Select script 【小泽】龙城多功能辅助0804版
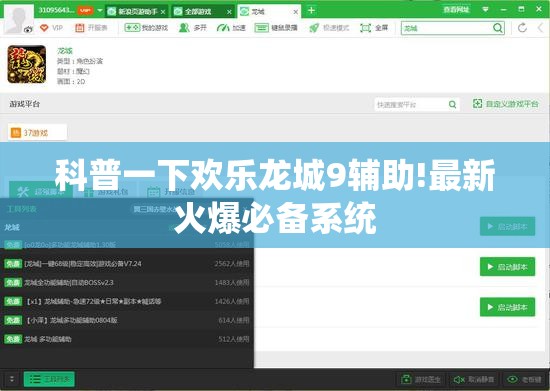Viewport: 550px width, 391px height. (x=127, y=320)
